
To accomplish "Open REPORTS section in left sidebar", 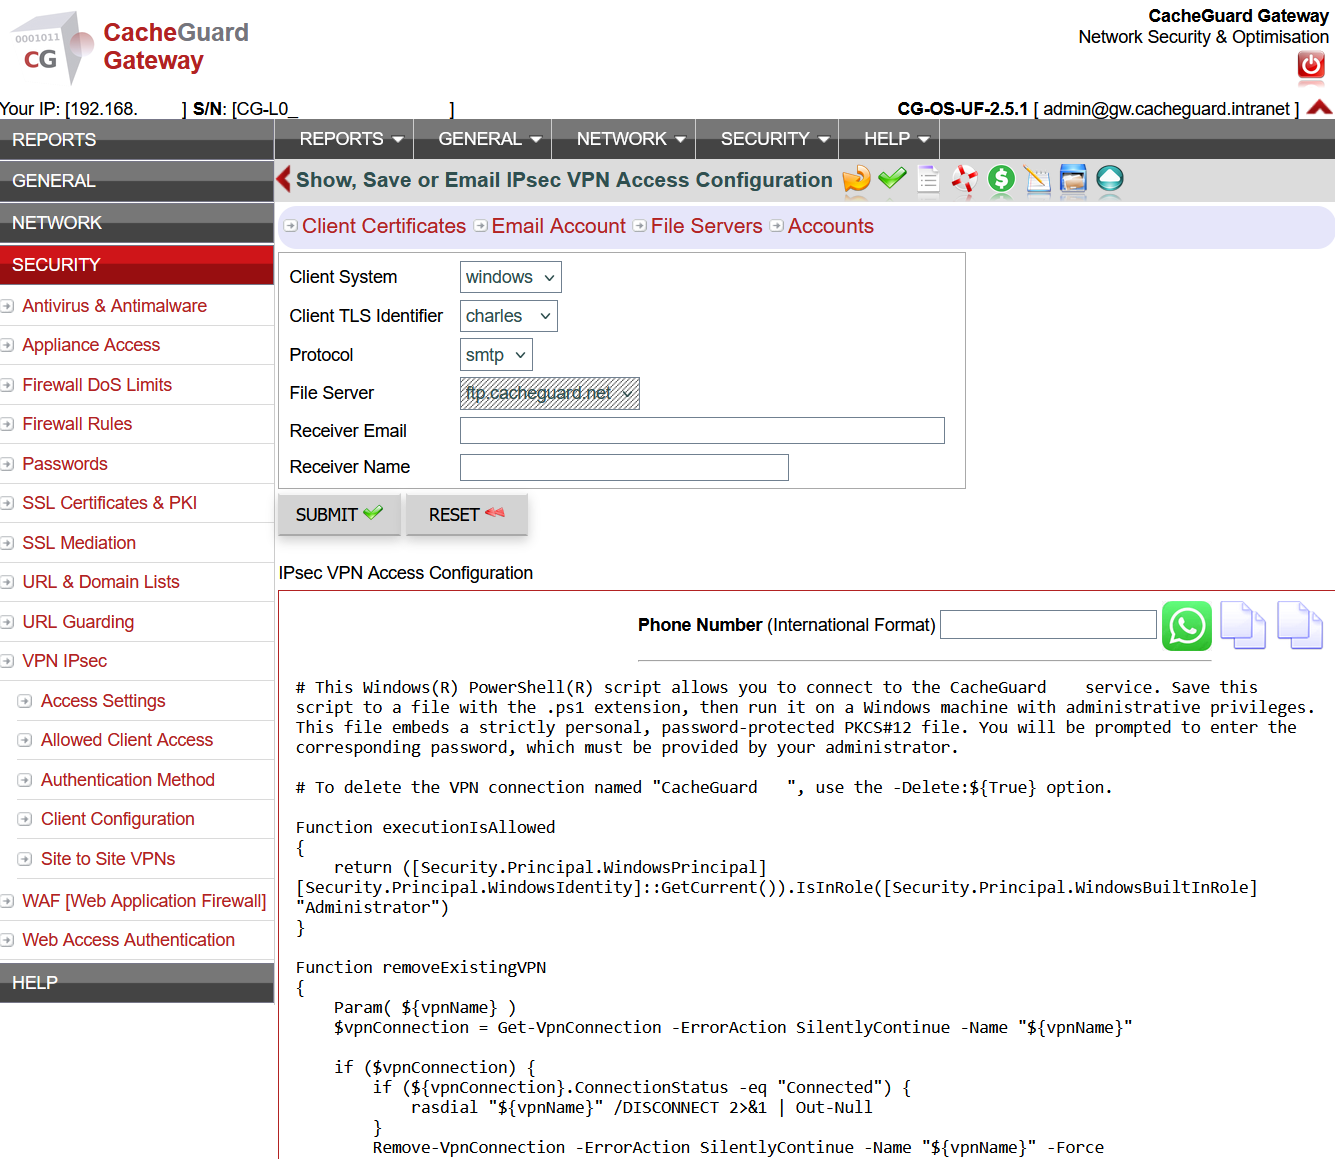I will coord(137,140).
